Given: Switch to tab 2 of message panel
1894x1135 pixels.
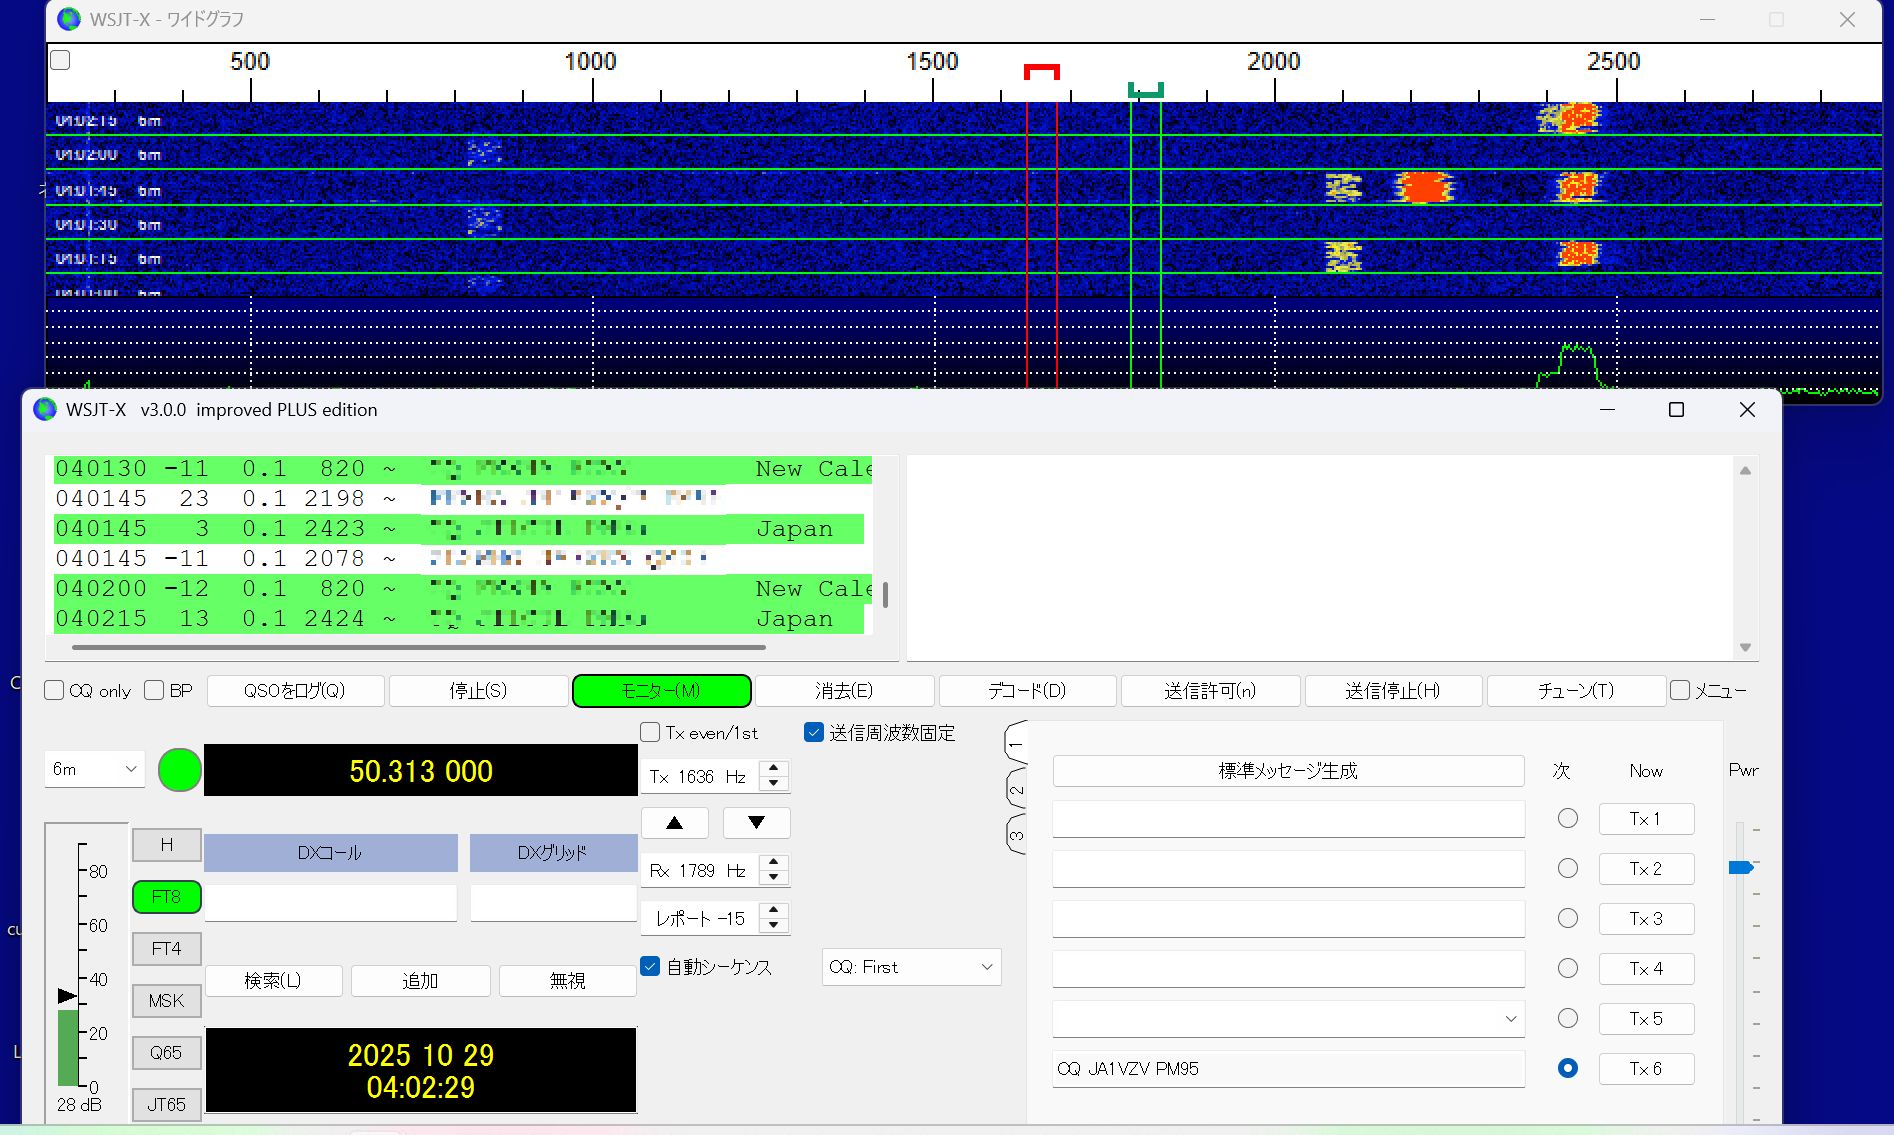Looking at the screenshot, I should pyautogui.click(x=1015, y=789).
